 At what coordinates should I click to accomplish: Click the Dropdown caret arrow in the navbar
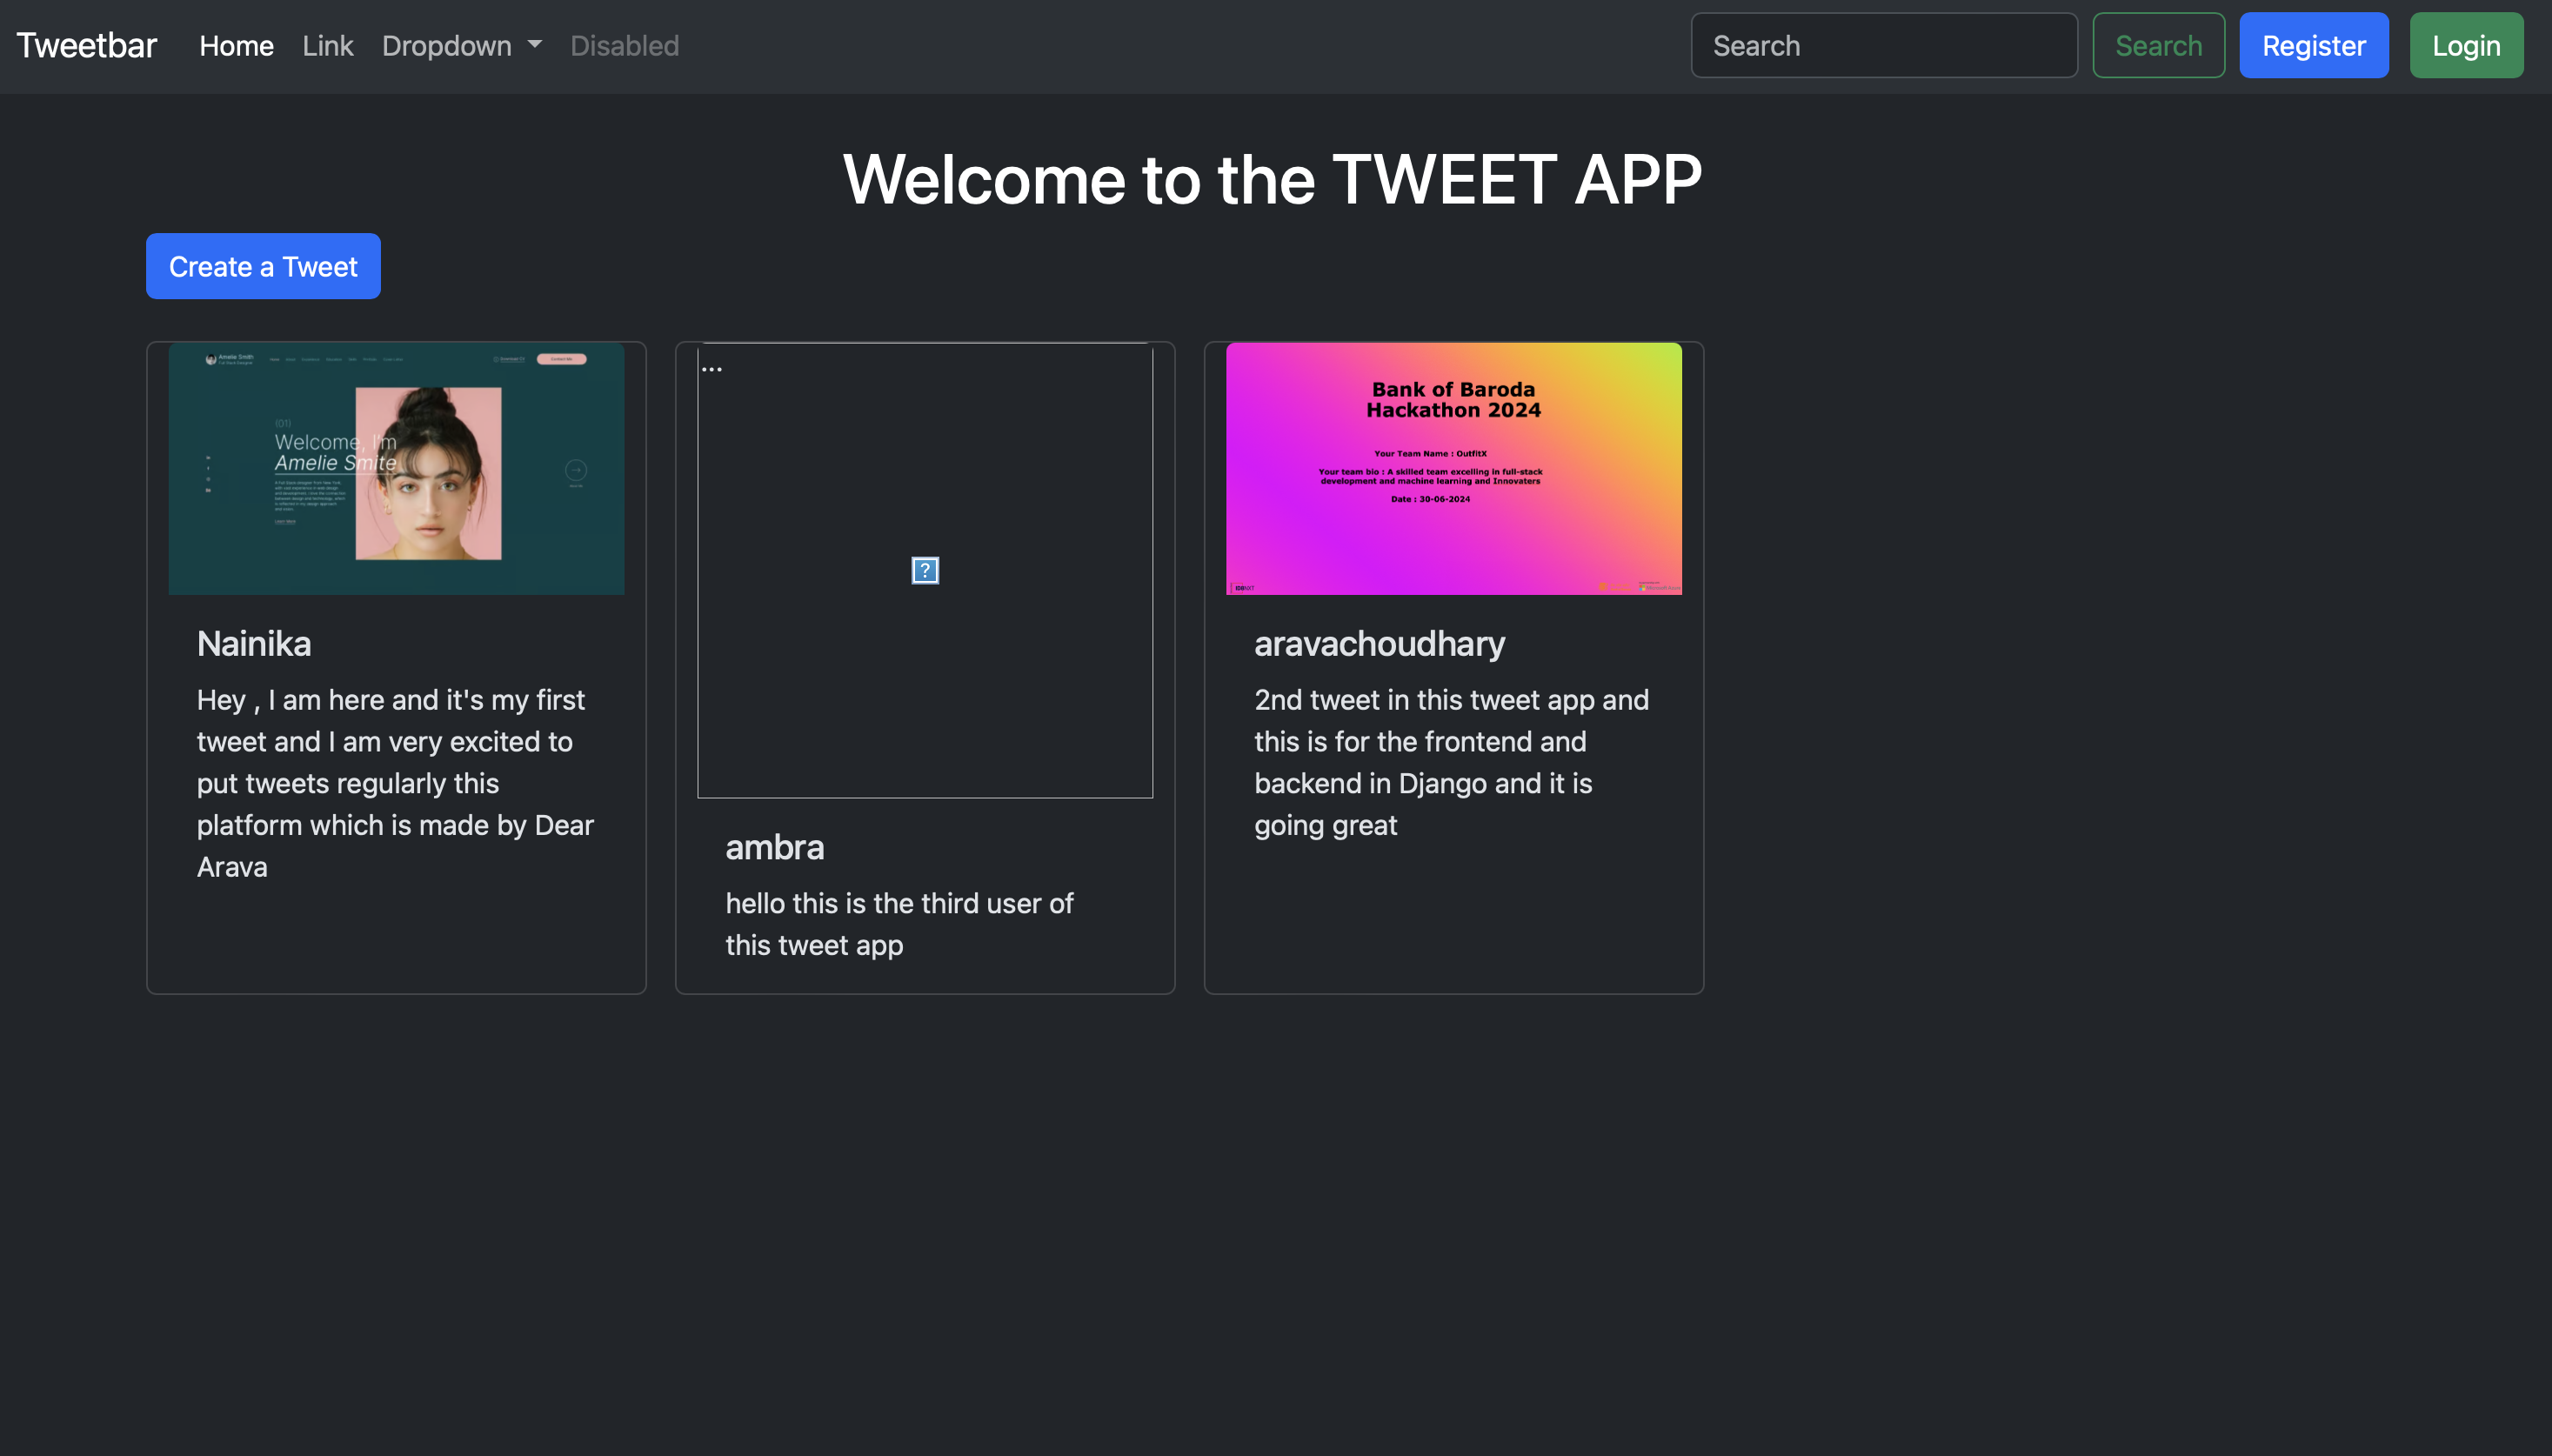tap(534, 45)
